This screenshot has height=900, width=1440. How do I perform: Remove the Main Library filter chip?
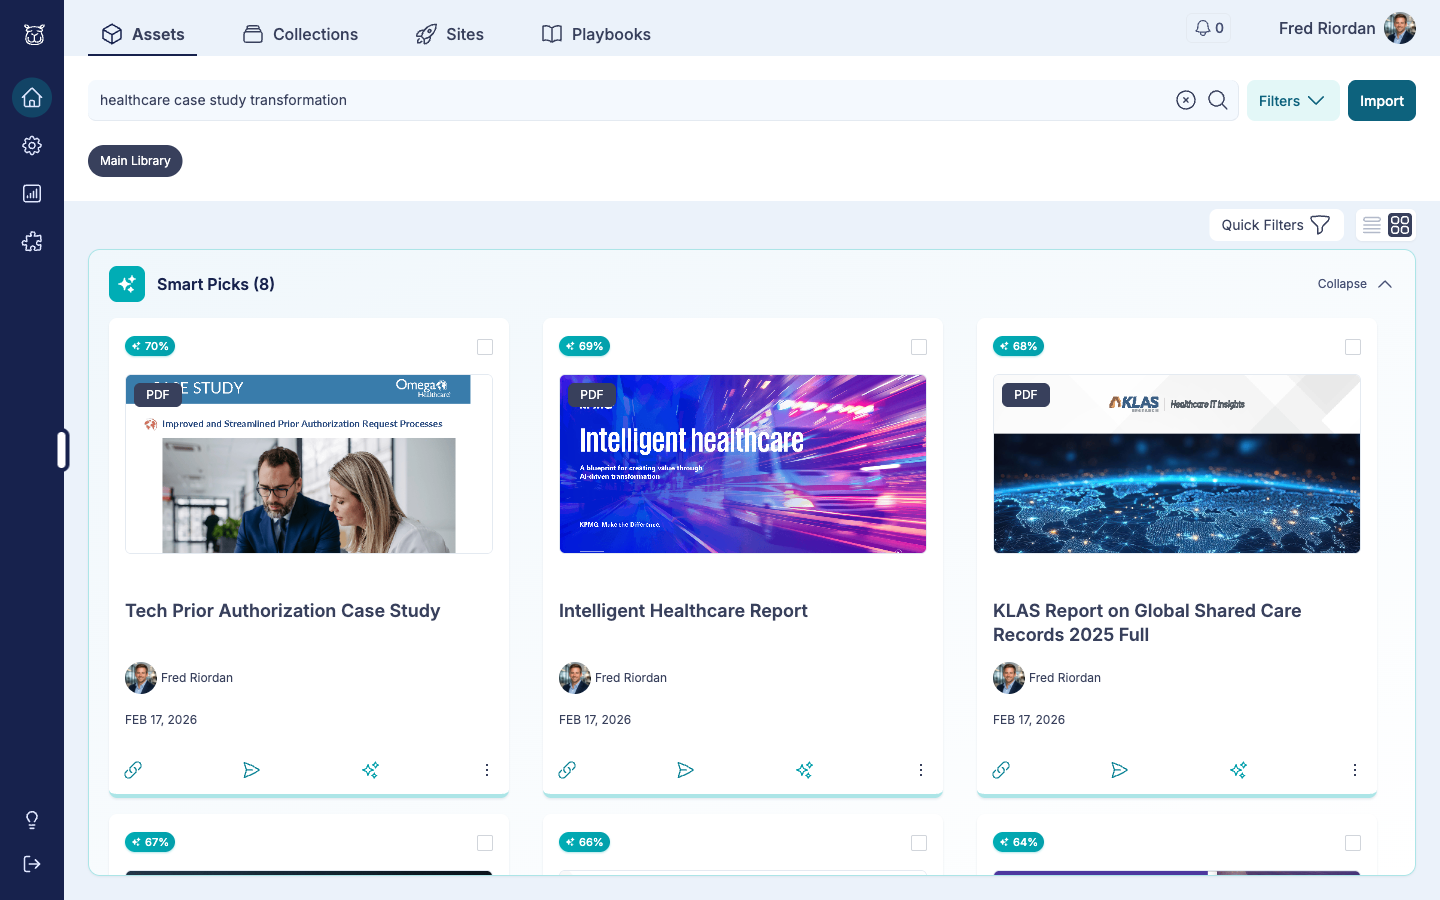pyautogui.click(x=135, y=161)
